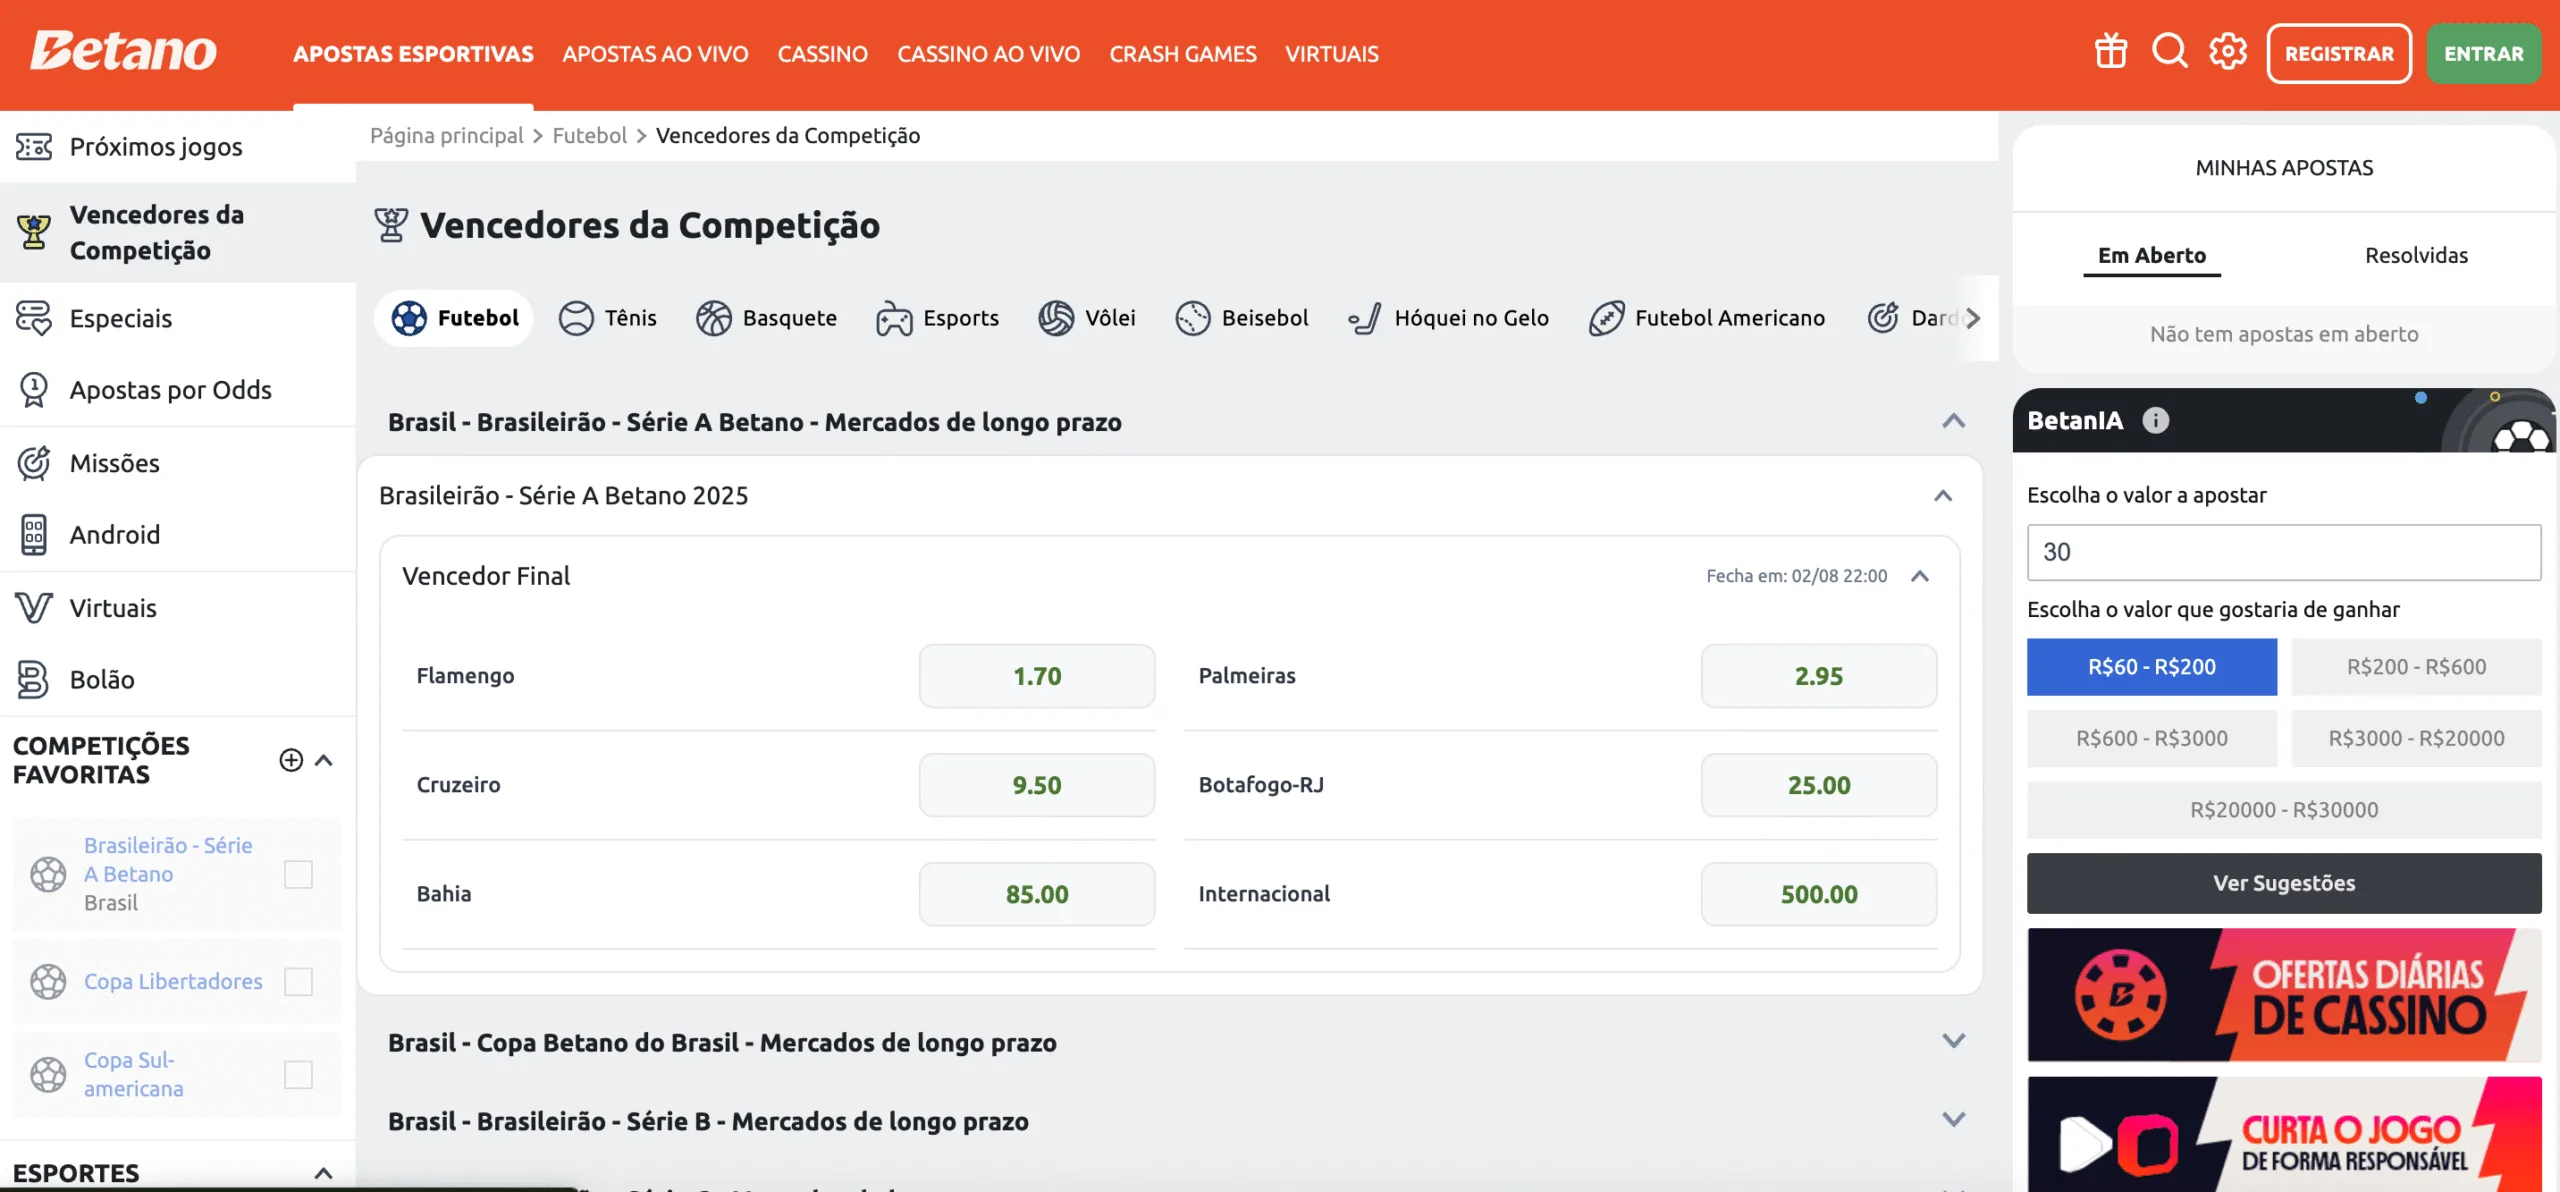This screenshot has width=2560, height=1192.
Task: Bet on Palmeiras at odds 2.95
Action: click(x=1819, y=676)
